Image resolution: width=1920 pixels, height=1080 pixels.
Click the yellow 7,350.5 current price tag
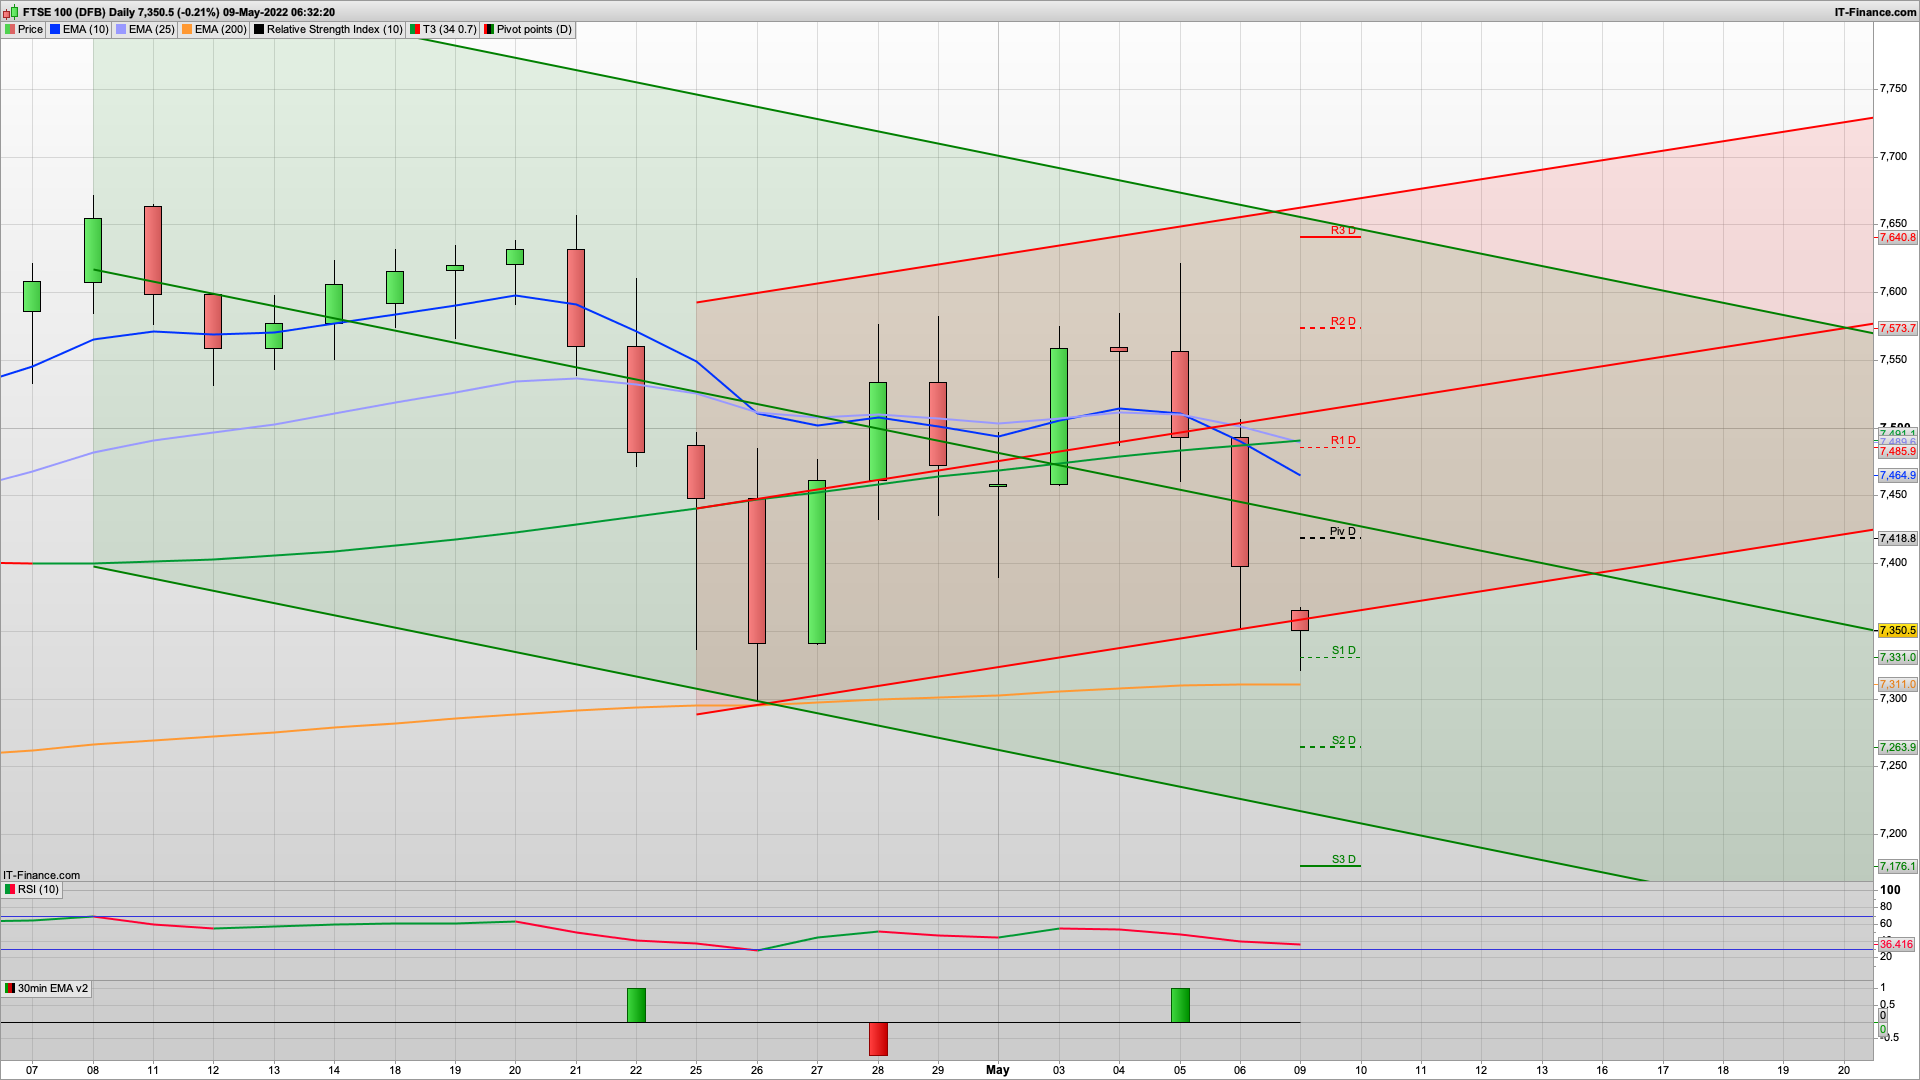(1897, 630)
